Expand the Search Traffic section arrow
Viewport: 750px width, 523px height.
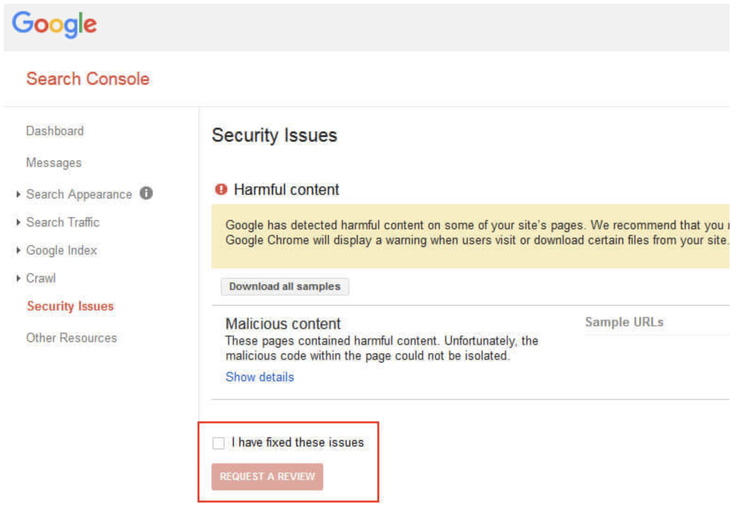(x=18, y=223)
